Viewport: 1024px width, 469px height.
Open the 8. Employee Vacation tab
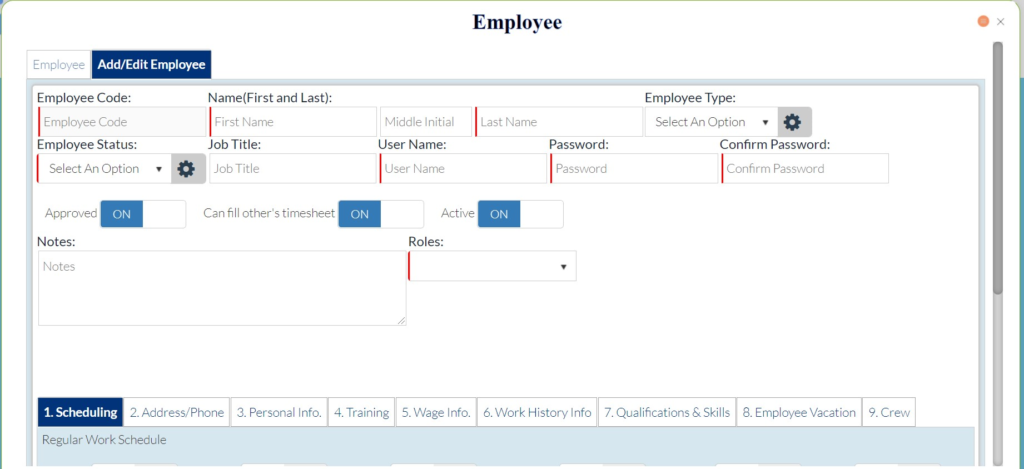pos(799,412)
